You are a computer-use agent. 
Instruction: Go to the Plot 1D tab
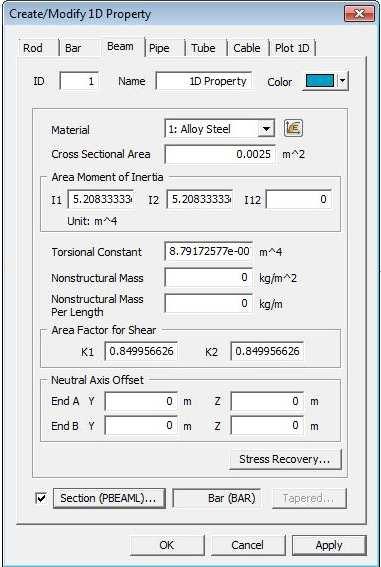(x=292, y=48)
